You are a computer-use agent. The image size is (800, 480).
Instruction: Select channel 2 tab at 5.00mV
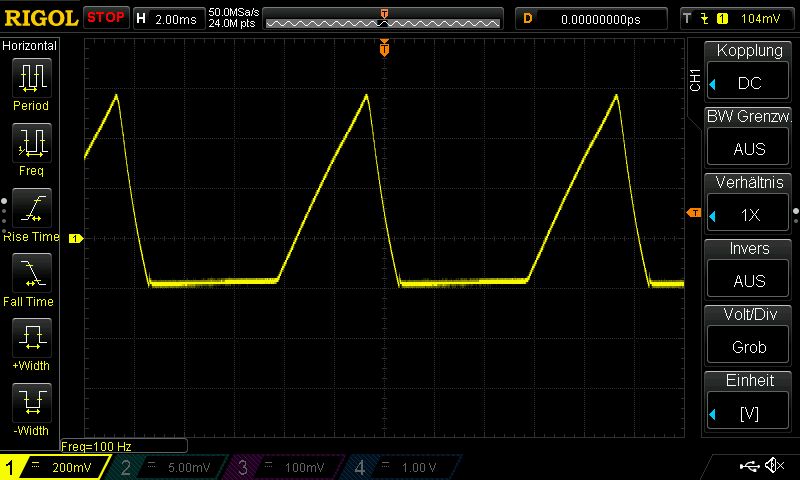pyautogui.click(x=168, y=467)
